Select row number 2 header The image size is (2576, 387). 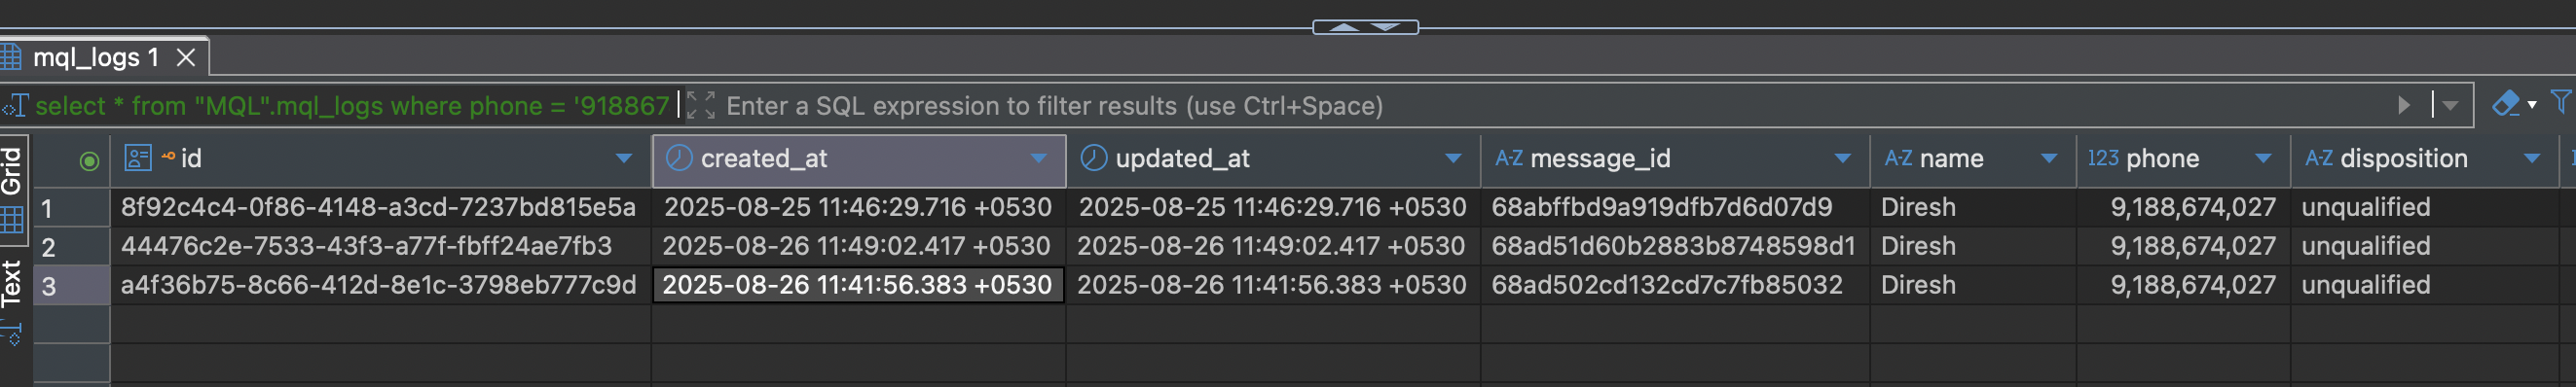click(71, 246)
